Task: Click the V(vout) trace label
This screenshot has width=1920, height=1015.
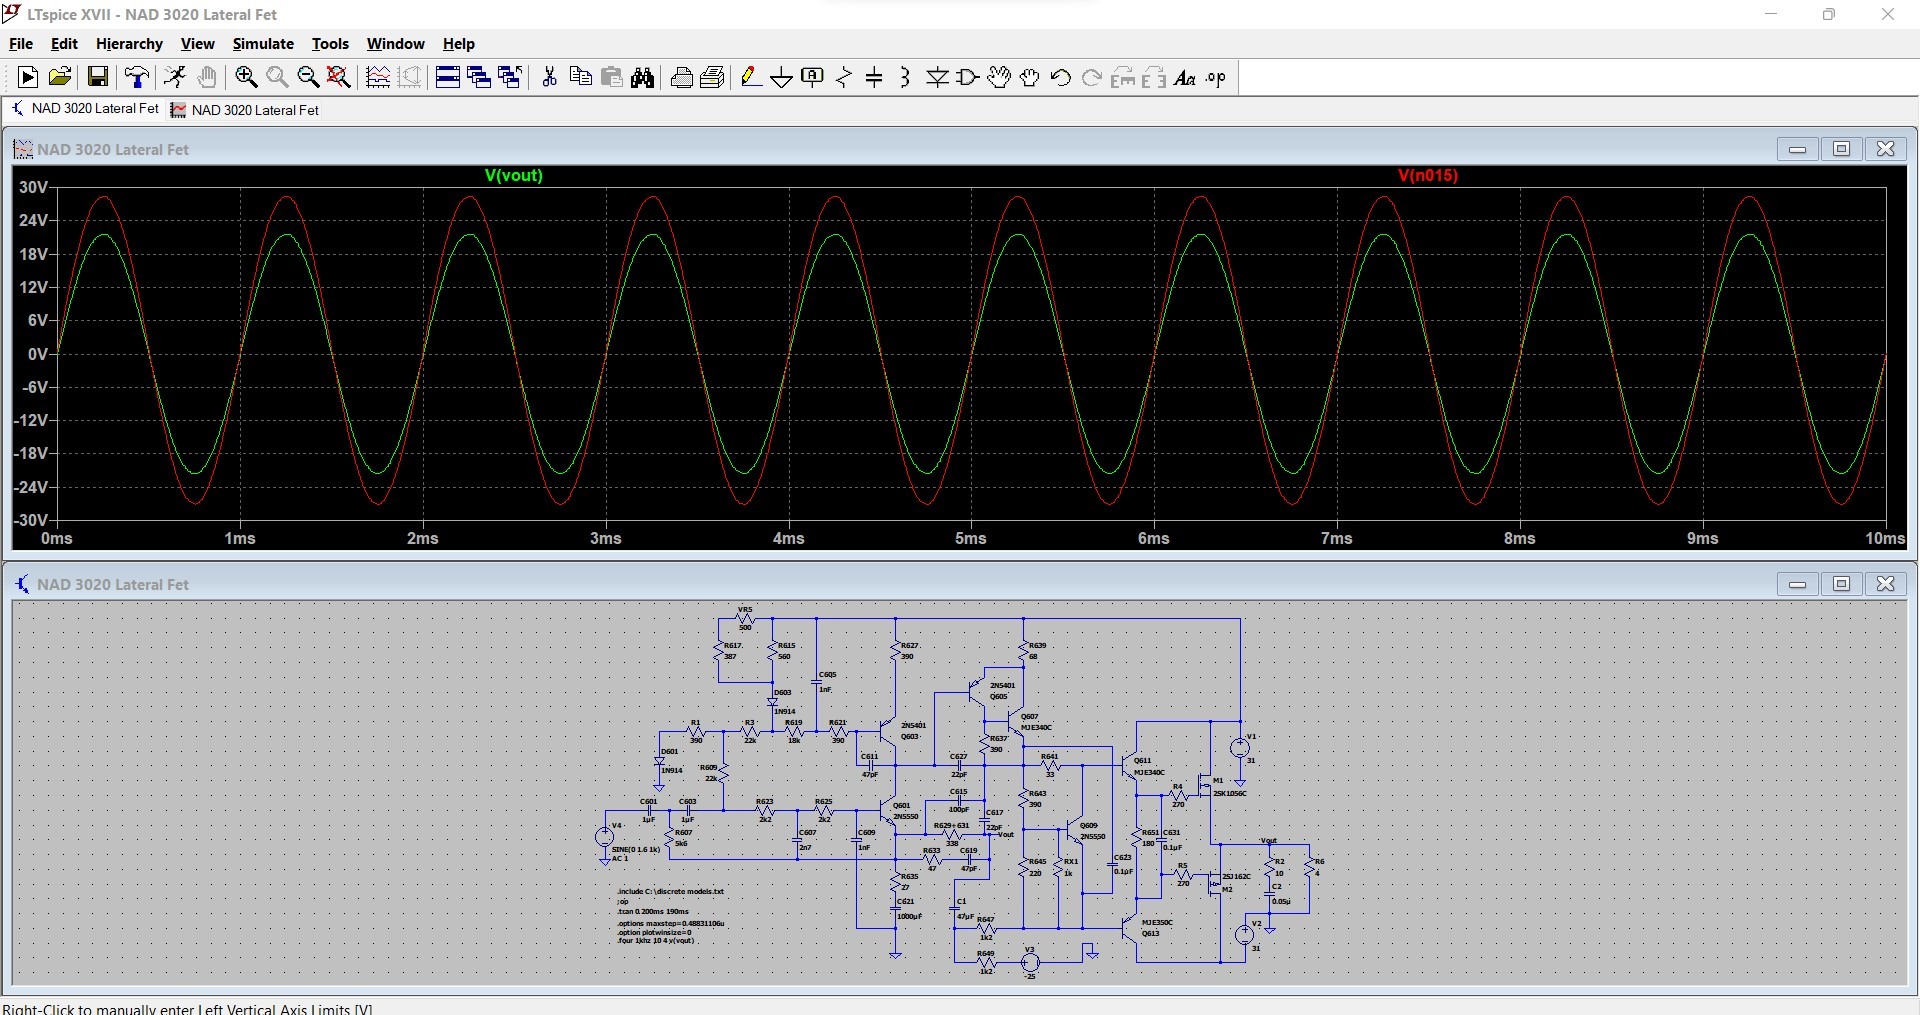Action: (x=514, y=175)
